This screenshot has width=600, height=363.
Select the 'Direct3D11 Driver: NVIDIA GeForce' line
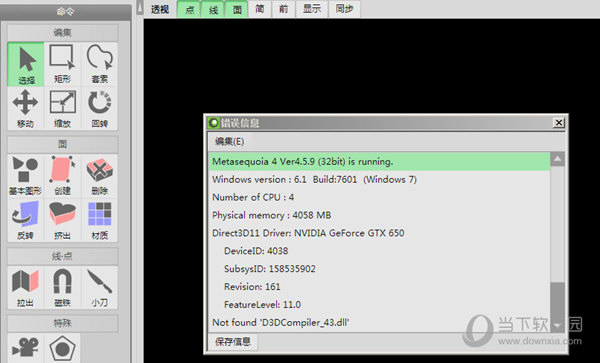379,233
